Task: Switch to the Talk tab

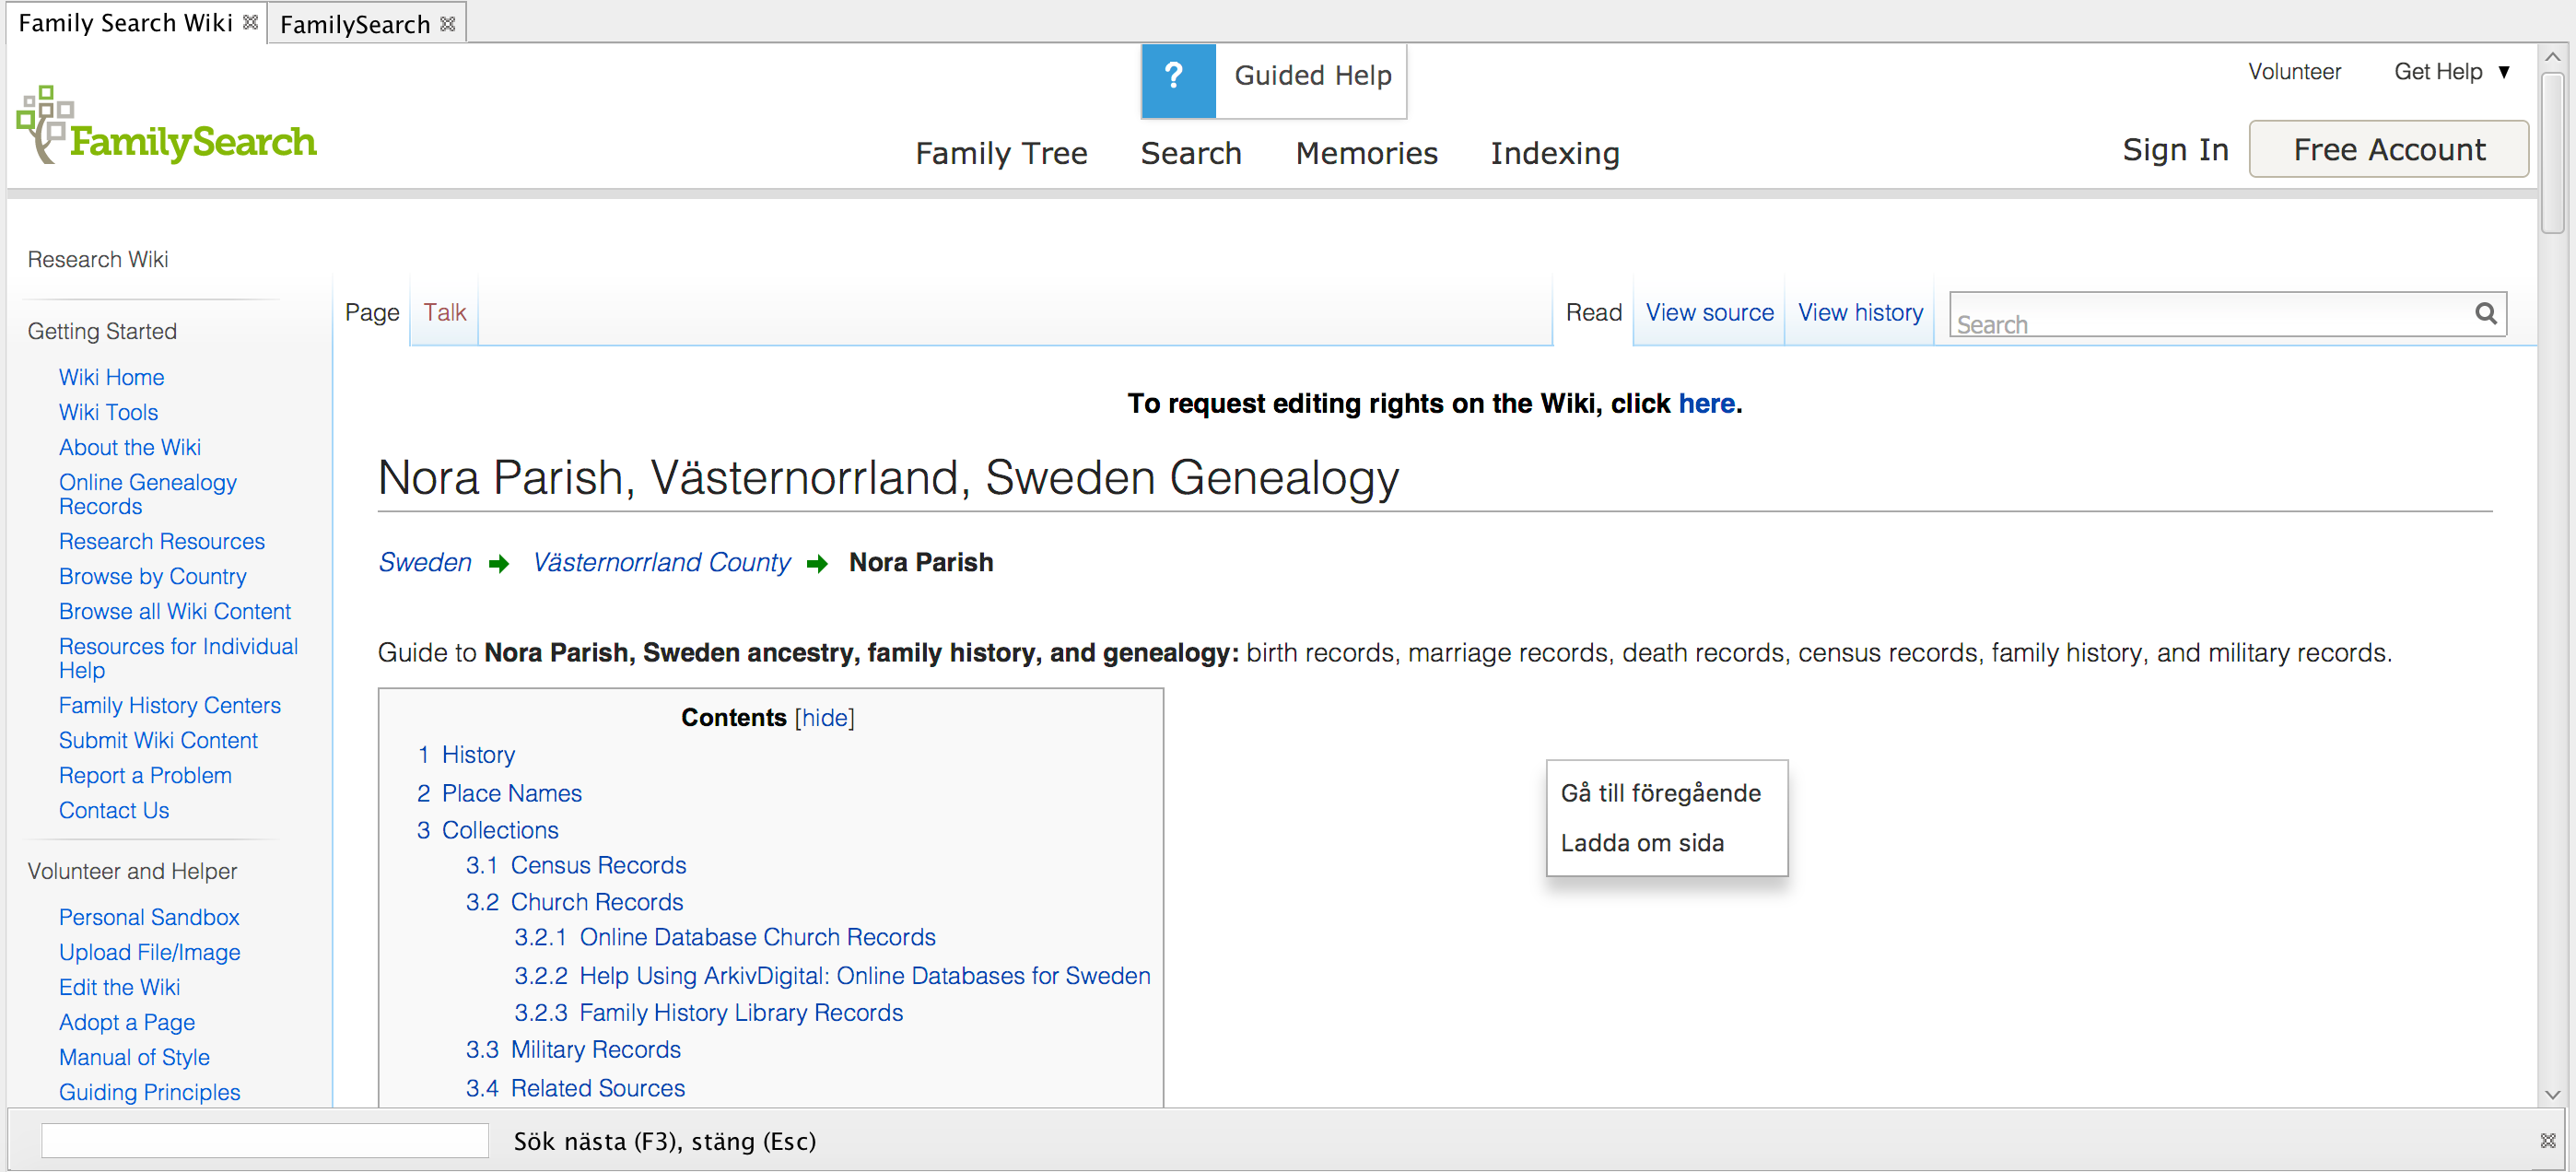Action: point(444,313)
